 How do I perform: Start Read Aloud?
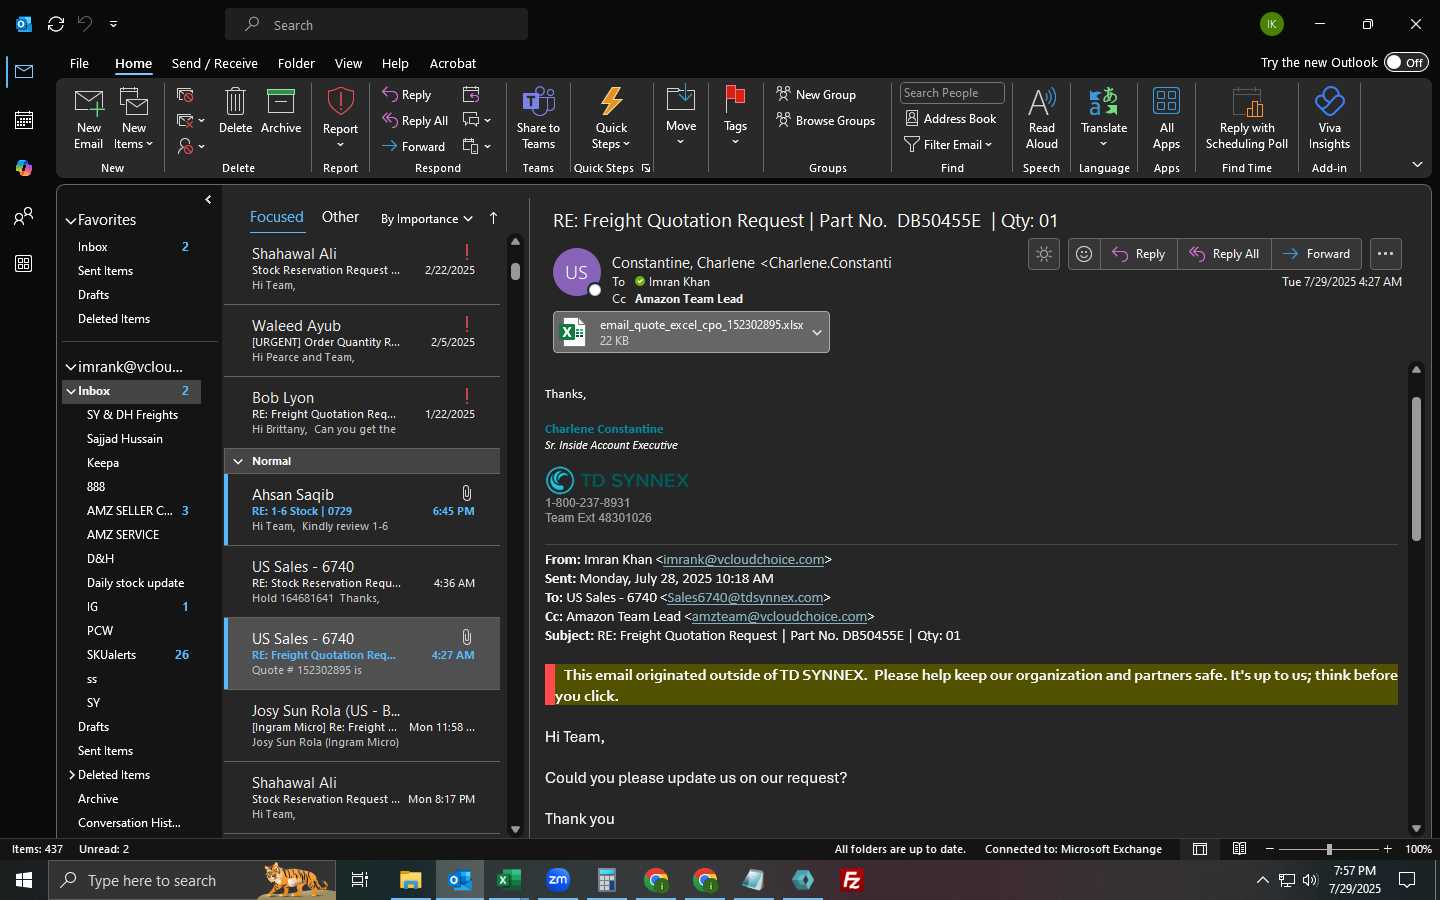[1041, 118]
